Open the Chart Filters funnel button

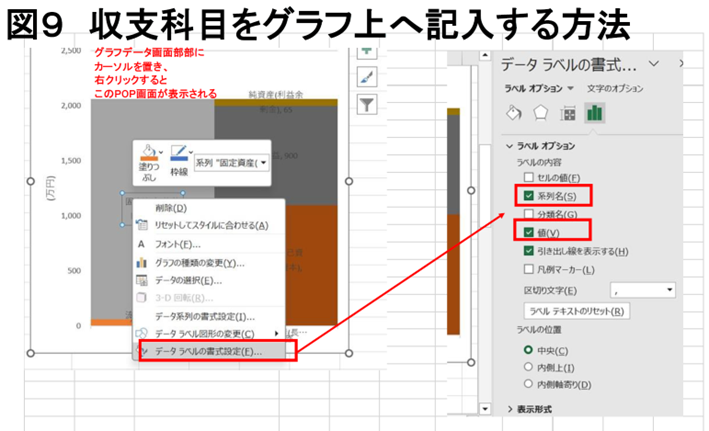(x=364, y=102)
